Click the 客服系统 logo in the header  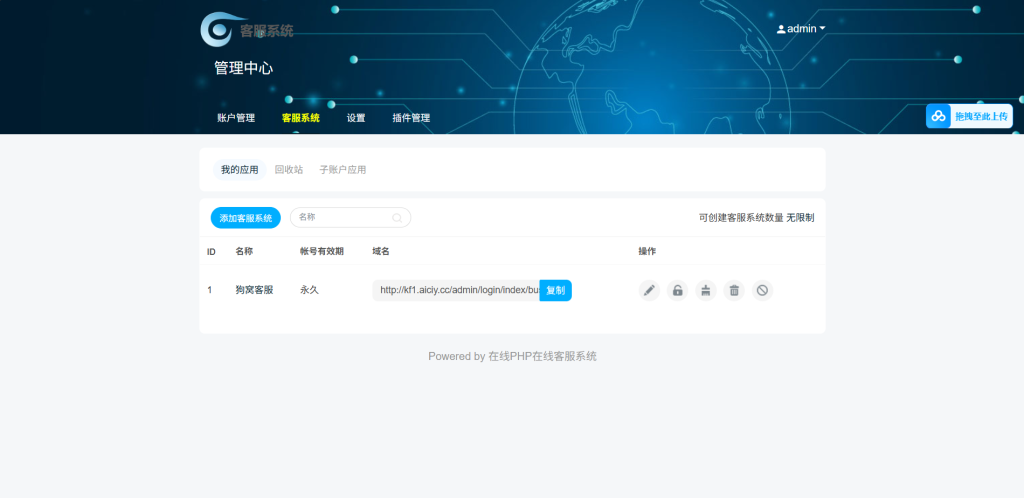pyautogui.click(x=247, y=30)
